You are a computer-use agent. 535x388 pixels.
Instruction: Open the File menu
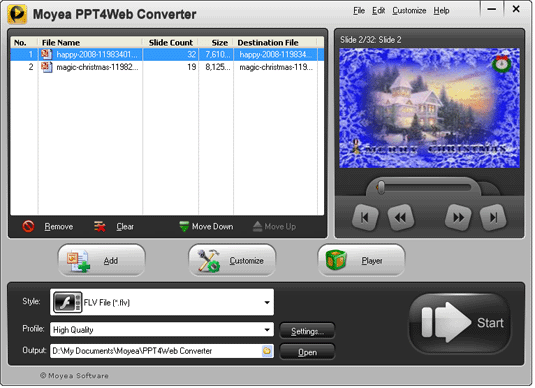[359, 11]
